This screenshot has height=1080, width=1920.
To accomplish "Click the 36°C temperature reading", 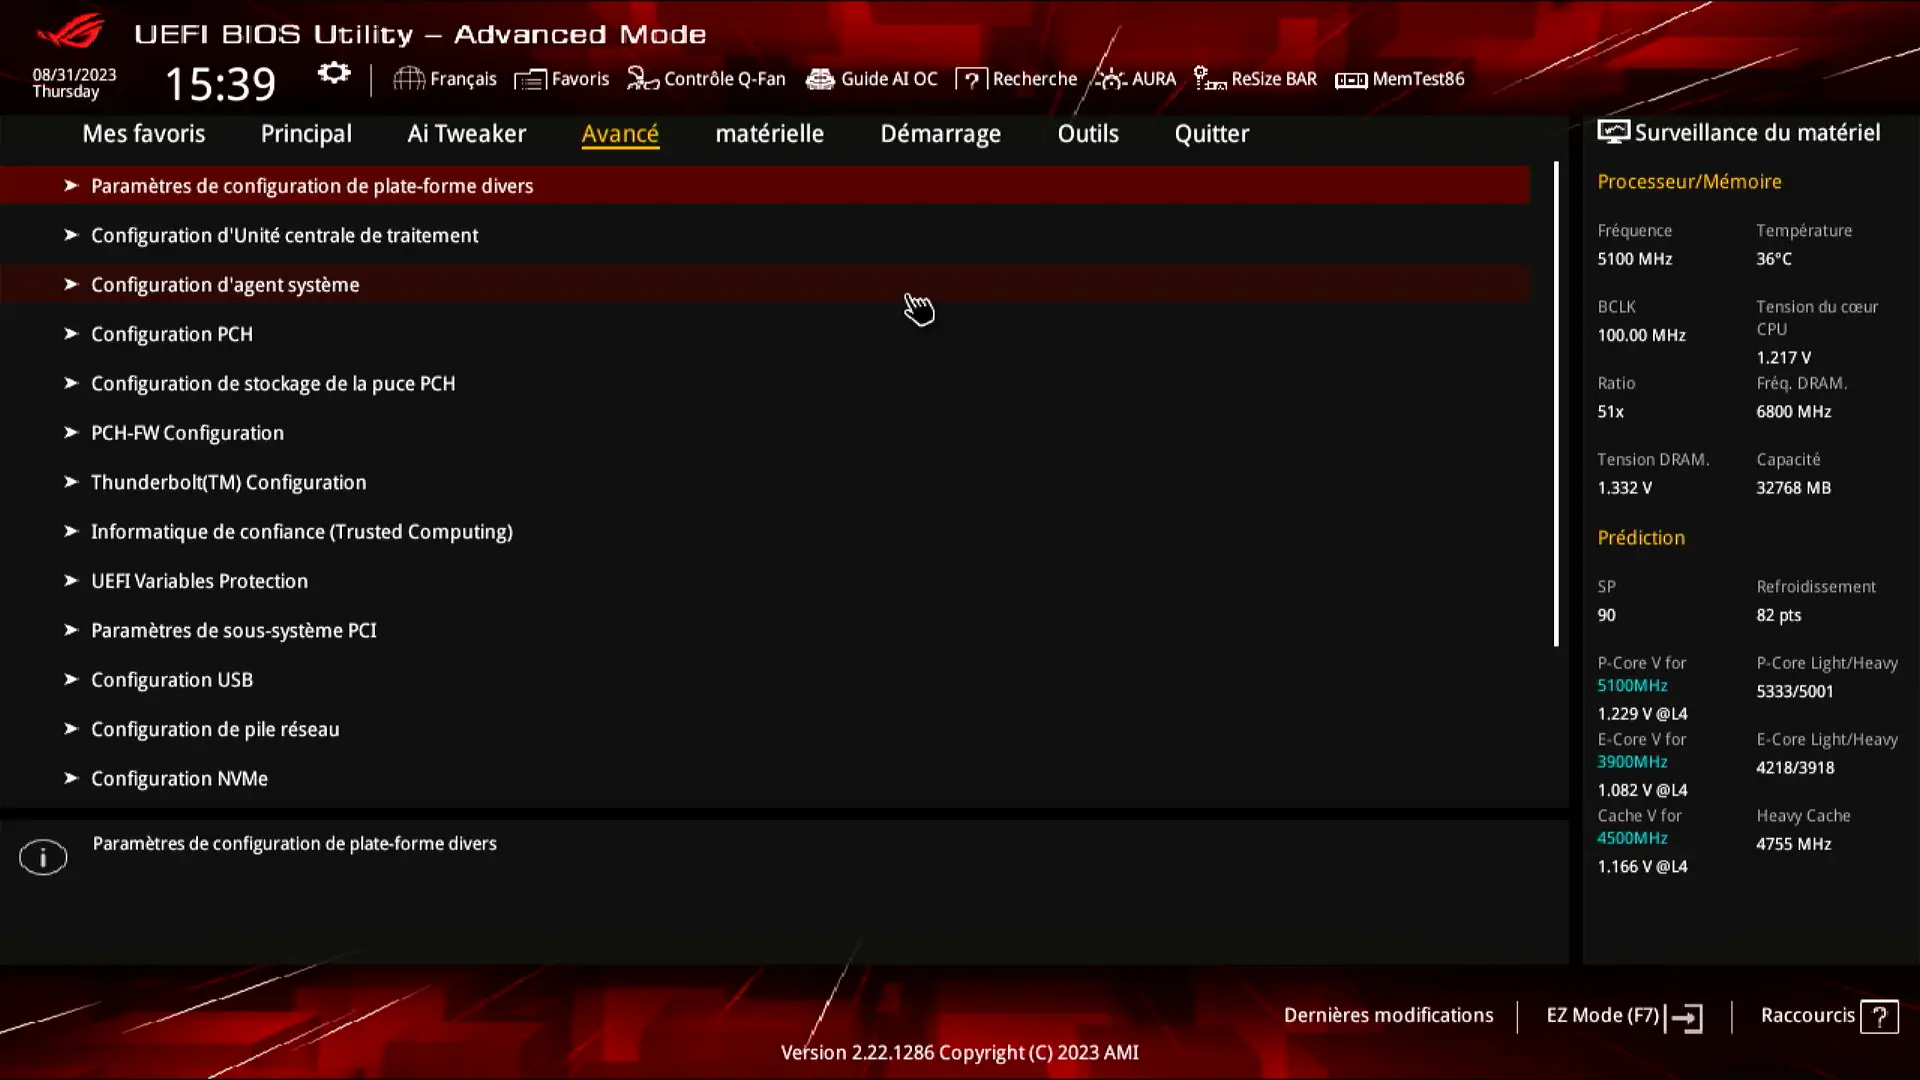I will [x=1774, y=259].
